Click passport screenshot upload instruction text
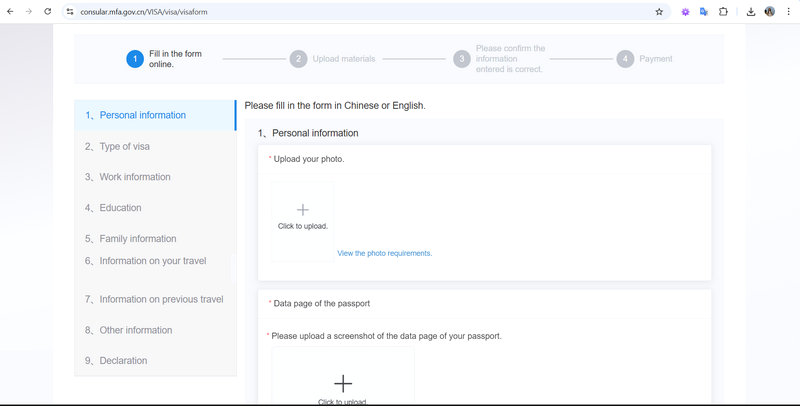 pos(386,336)
